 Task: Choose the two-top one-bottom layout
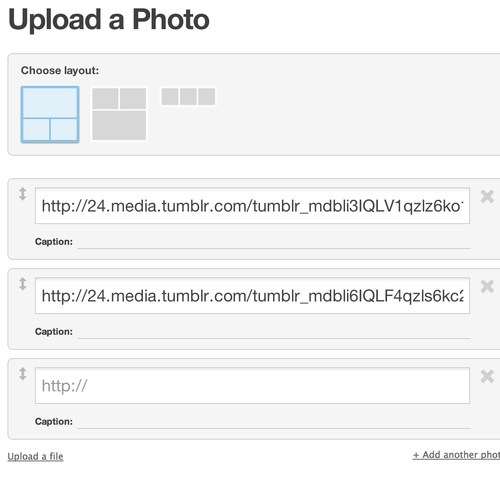pos(119,114)
